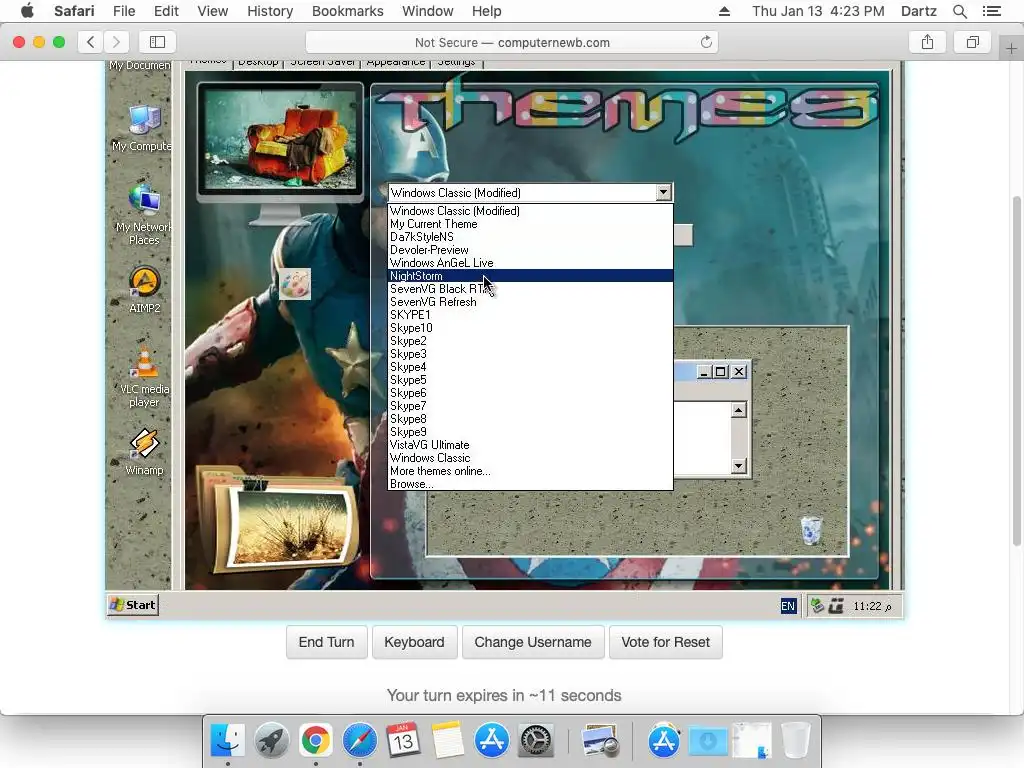Launch AIMP2 desktop shortcut
The image size is (1024, 768).
[x=144, y=290]
